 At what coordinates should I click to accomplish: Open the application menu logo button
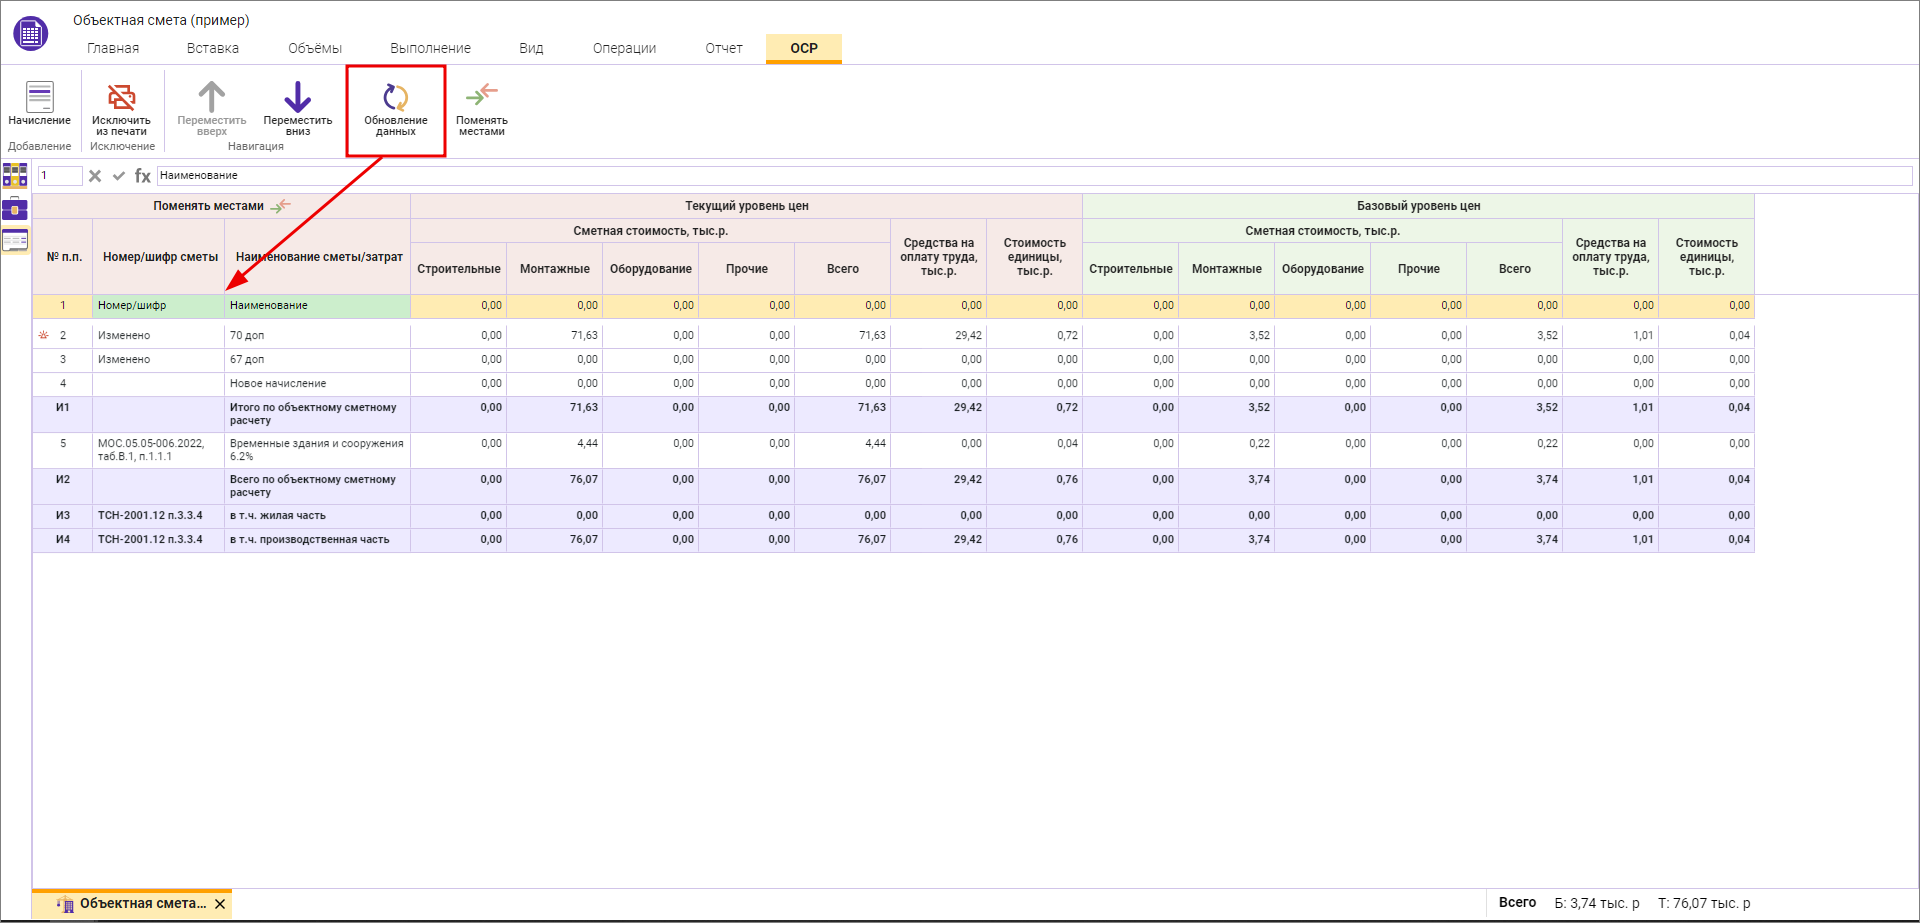pos(30,34)
